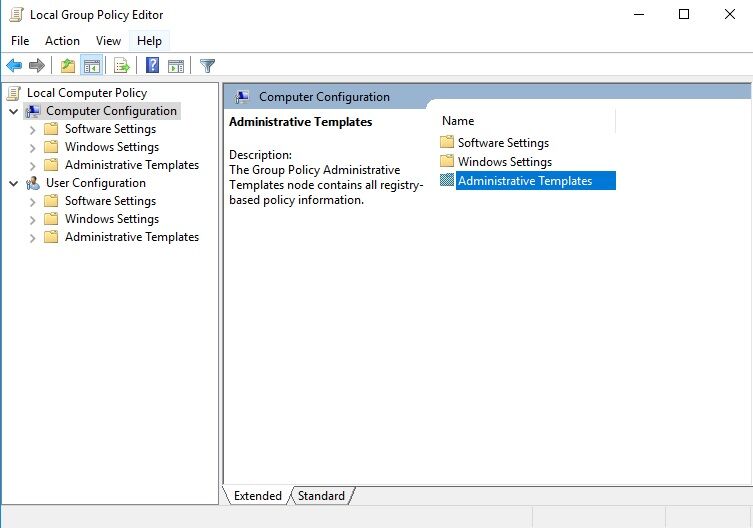Screen dimensions: 753x528
Task: Click the Filter funnel toolbar icon
Action: [x=207, y=65]
